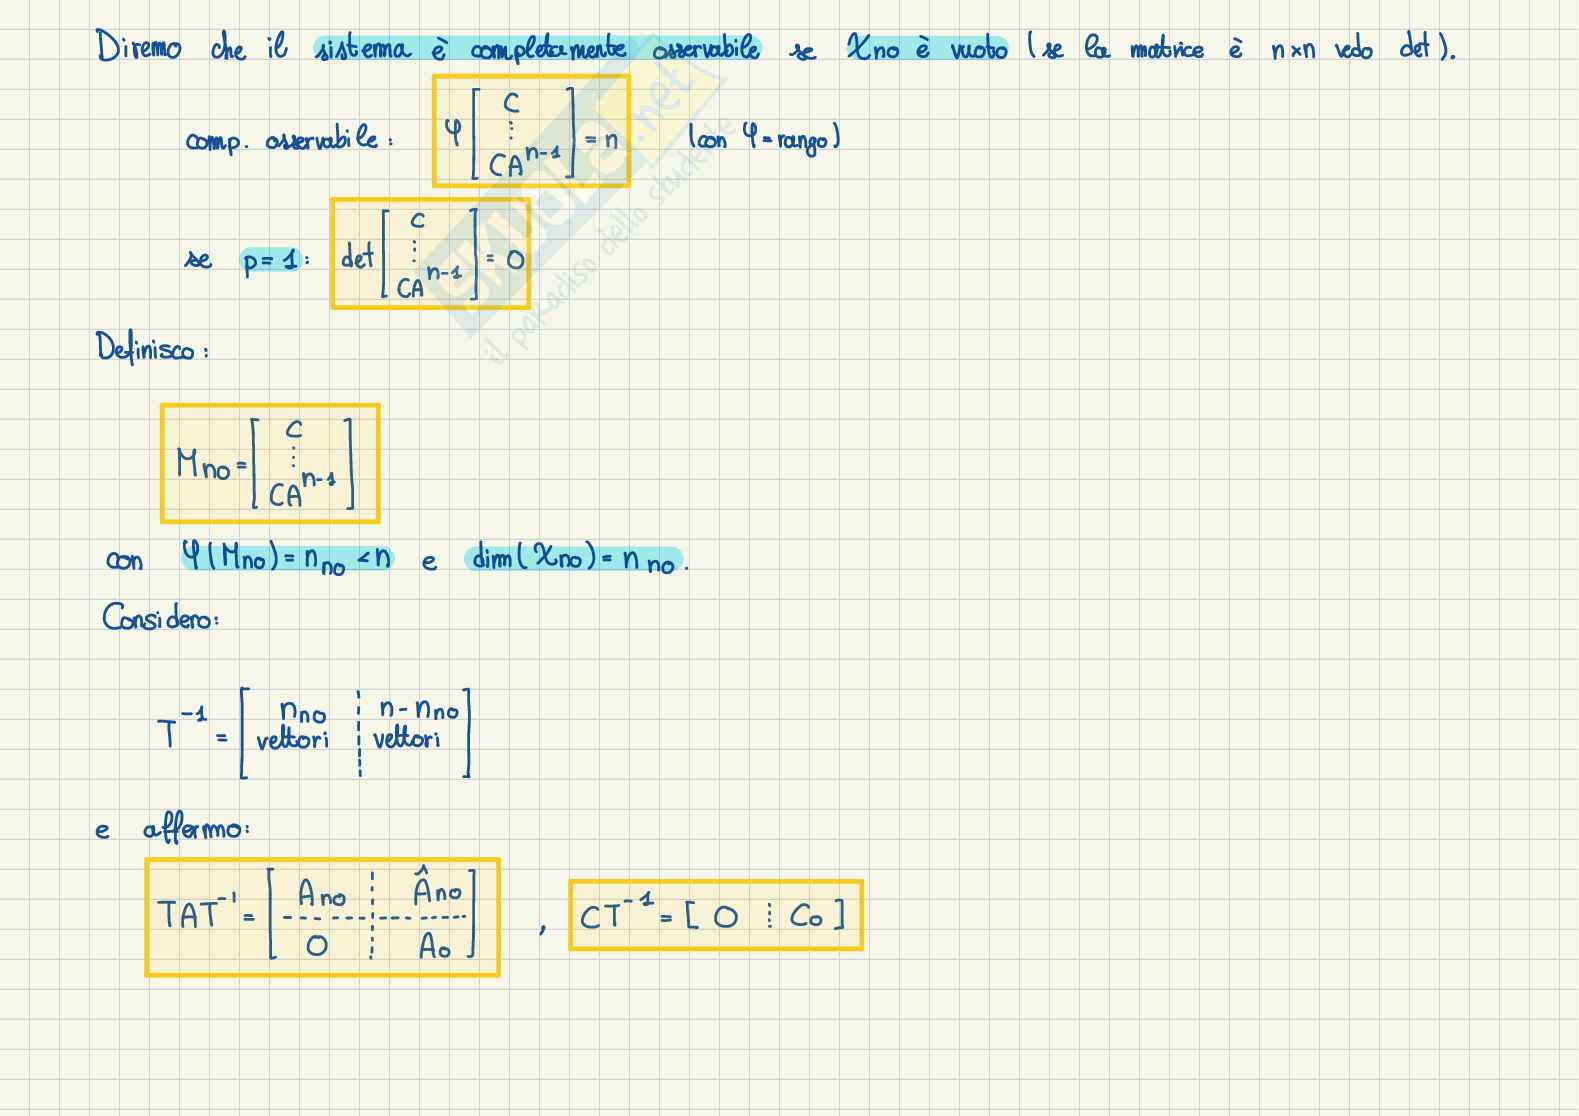The width and height of the screenshot is (1579, 1116).
Task: Click the "e affermo:" text
Action: coord(172,830)
